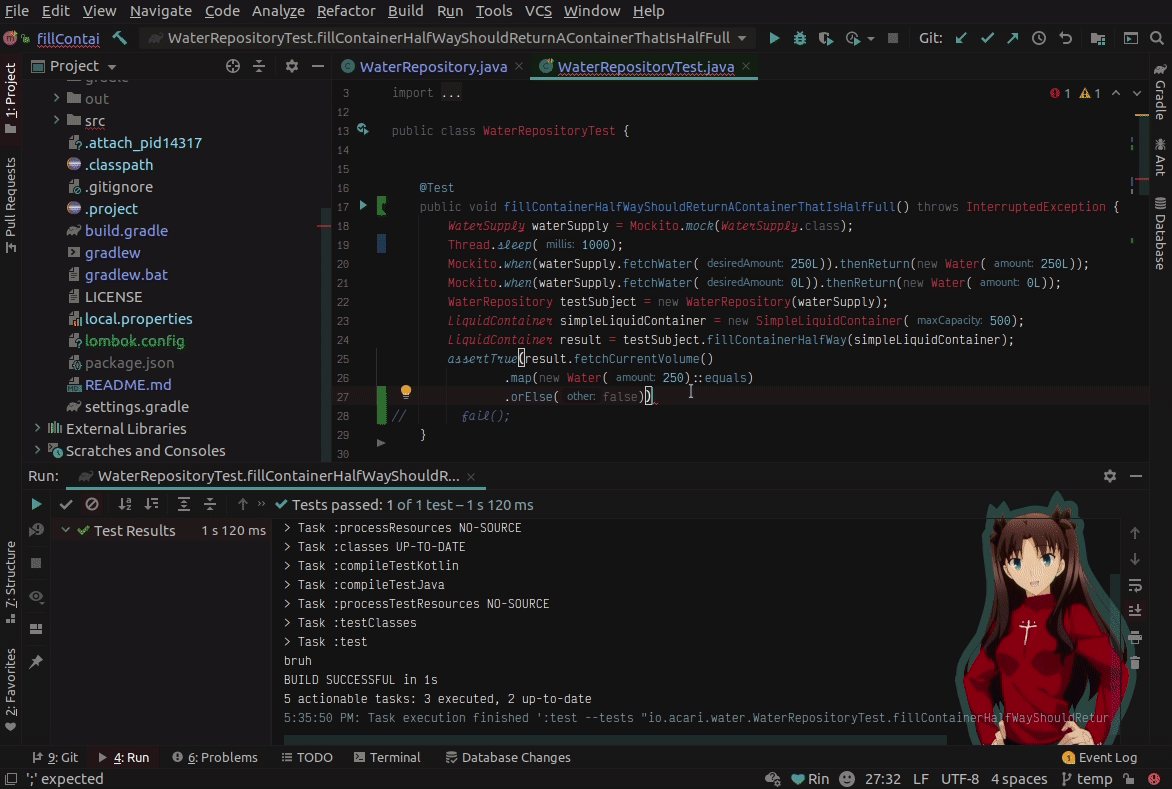Open Search Everywhere magnifier

point(1157,38)
